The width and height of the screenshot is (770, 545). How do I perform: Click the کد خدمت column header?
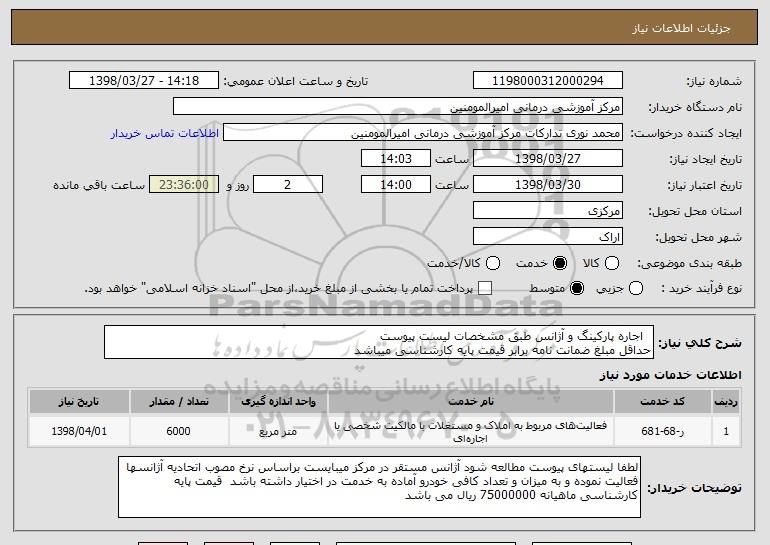click(x=662, y=402)
